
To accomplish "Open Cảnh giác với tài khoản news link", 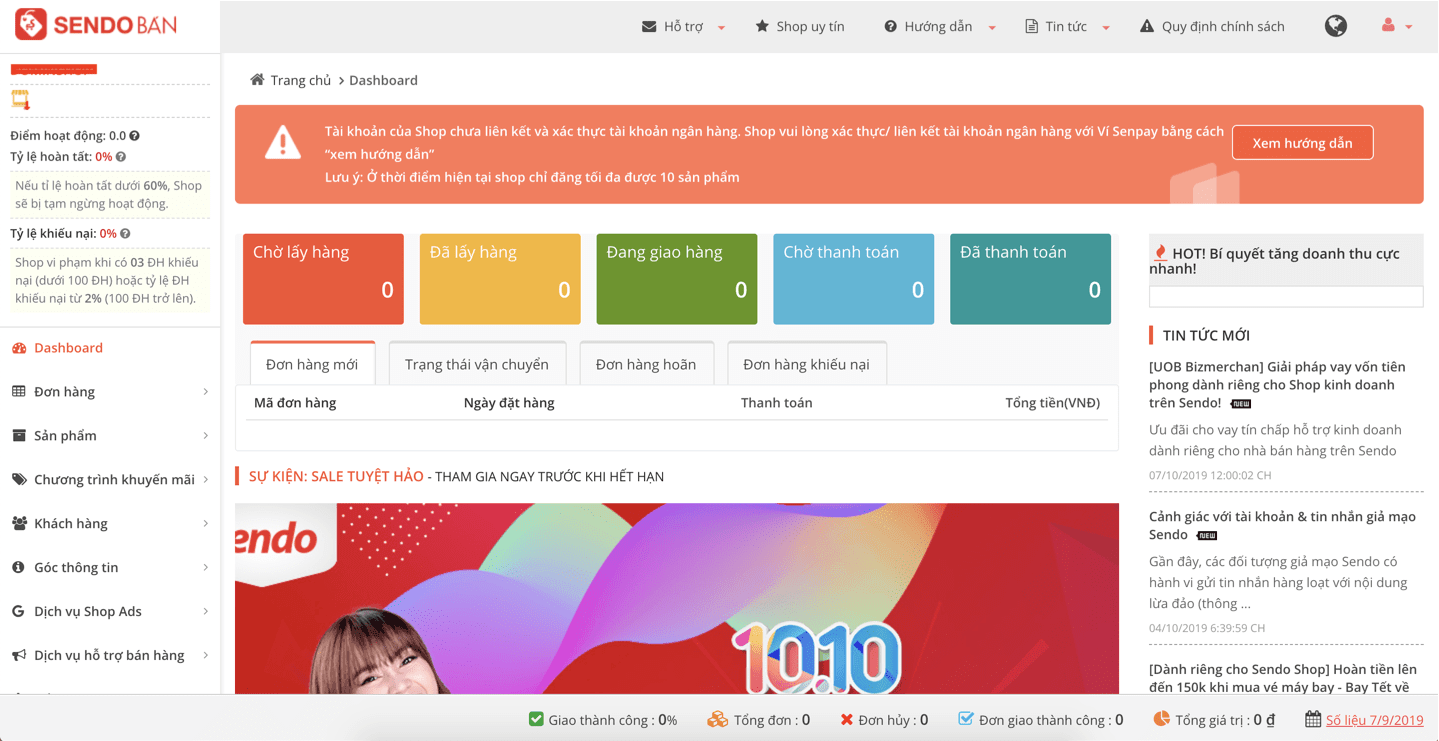I will tap(1283, 525).
